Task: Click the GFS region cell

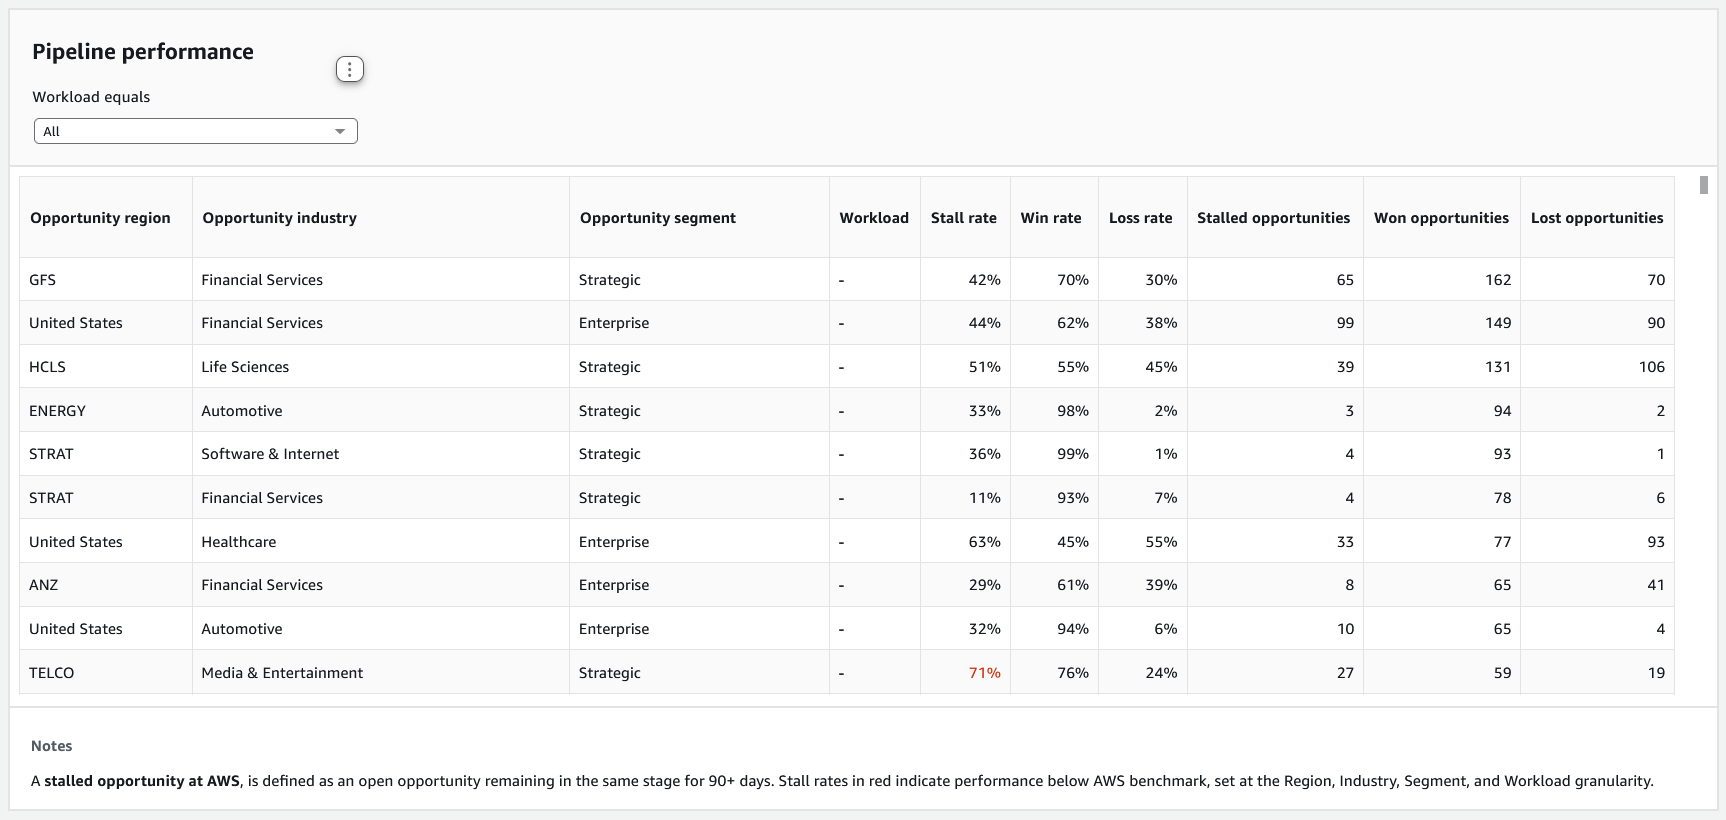Action: pyautogui.click(x=43, y=280)
